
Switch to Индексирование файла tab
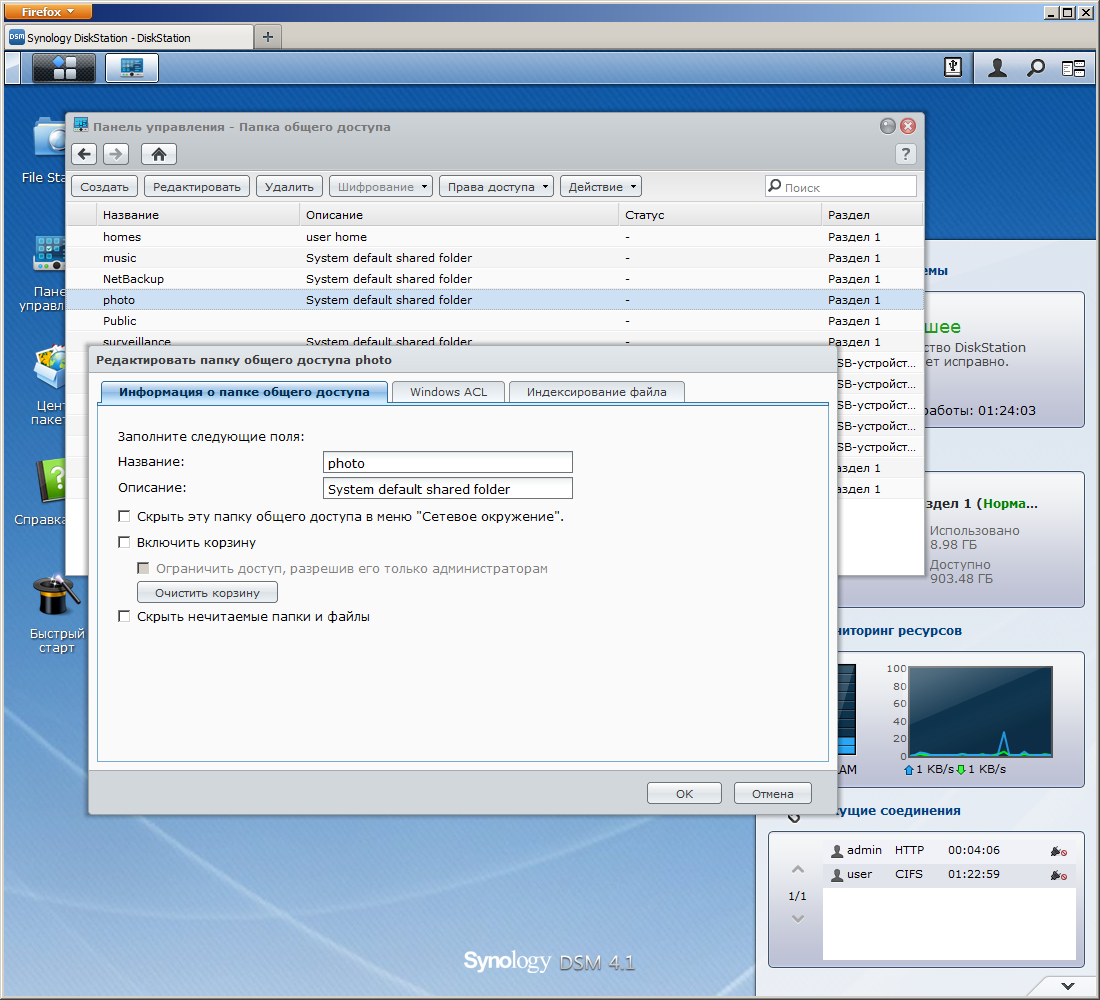[x=597, y=392]
